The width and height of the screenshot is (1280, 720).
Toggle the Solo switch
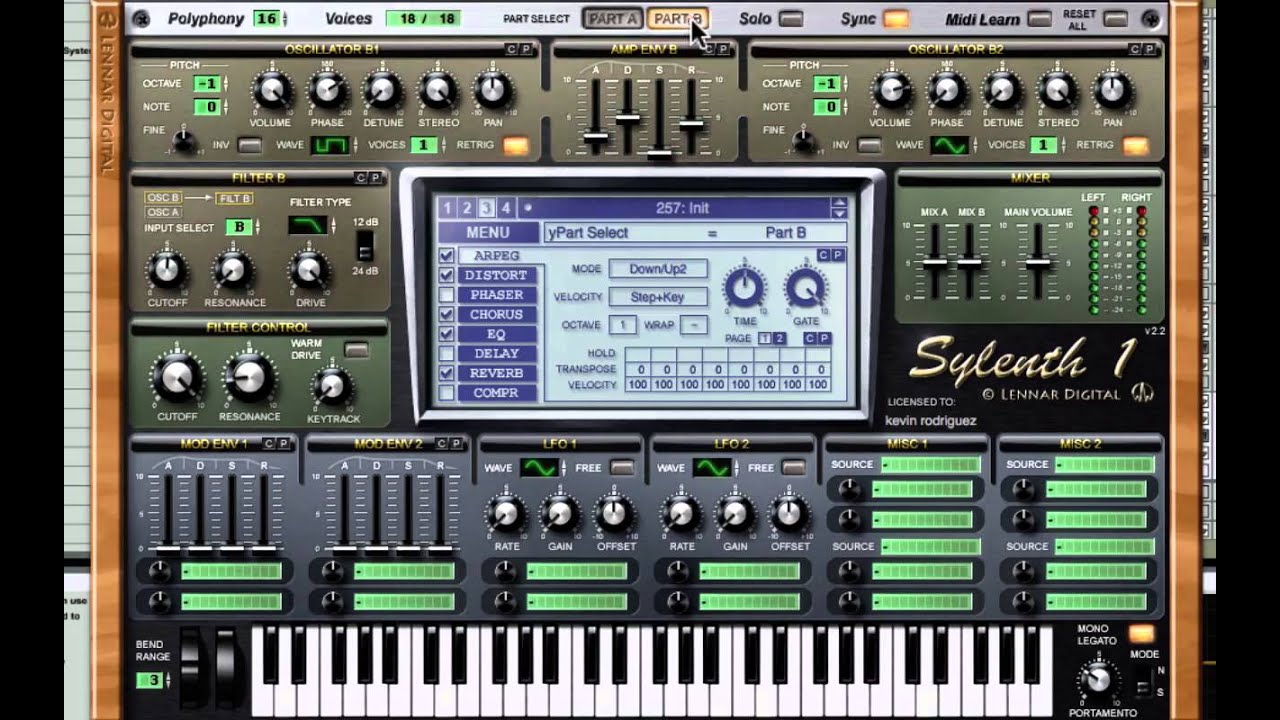tap(790, 19)
